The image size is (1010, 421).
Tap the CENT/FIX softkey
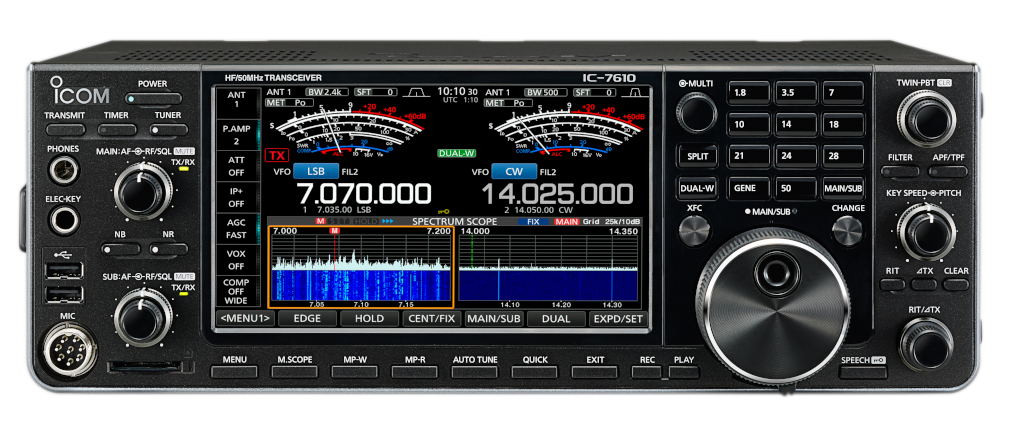click(432, 318)
